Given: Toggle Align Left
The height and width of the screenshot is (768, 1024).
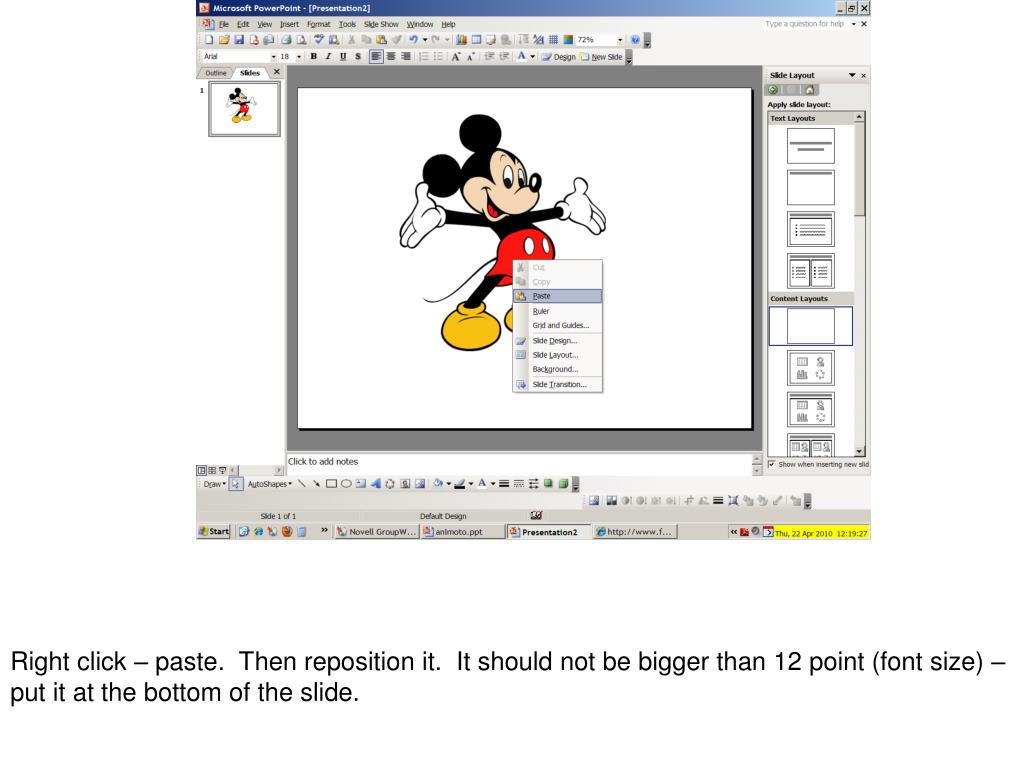Looking at the screenshot, I should click(376, 57).
